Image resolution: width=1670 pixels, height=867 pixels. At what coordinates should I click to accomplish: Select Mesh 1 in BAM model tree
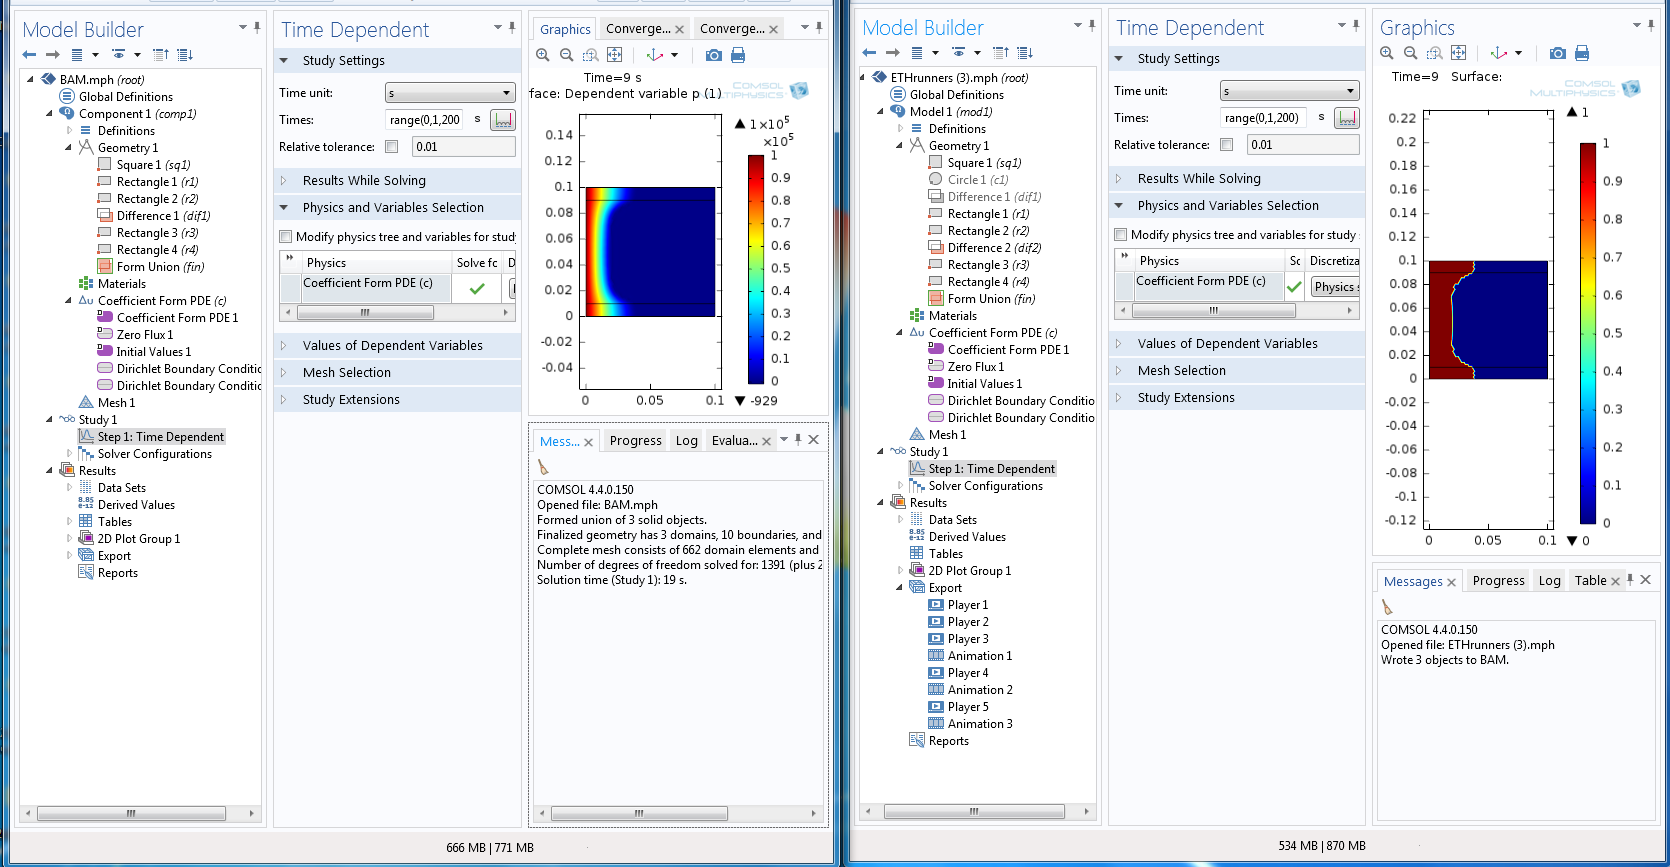[x=116, y=403]
